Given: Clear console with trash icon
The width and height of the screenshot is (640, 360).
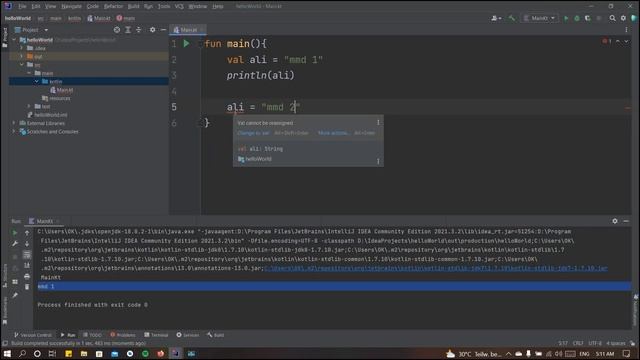Looking at the screenshot, I should [27, 287].
